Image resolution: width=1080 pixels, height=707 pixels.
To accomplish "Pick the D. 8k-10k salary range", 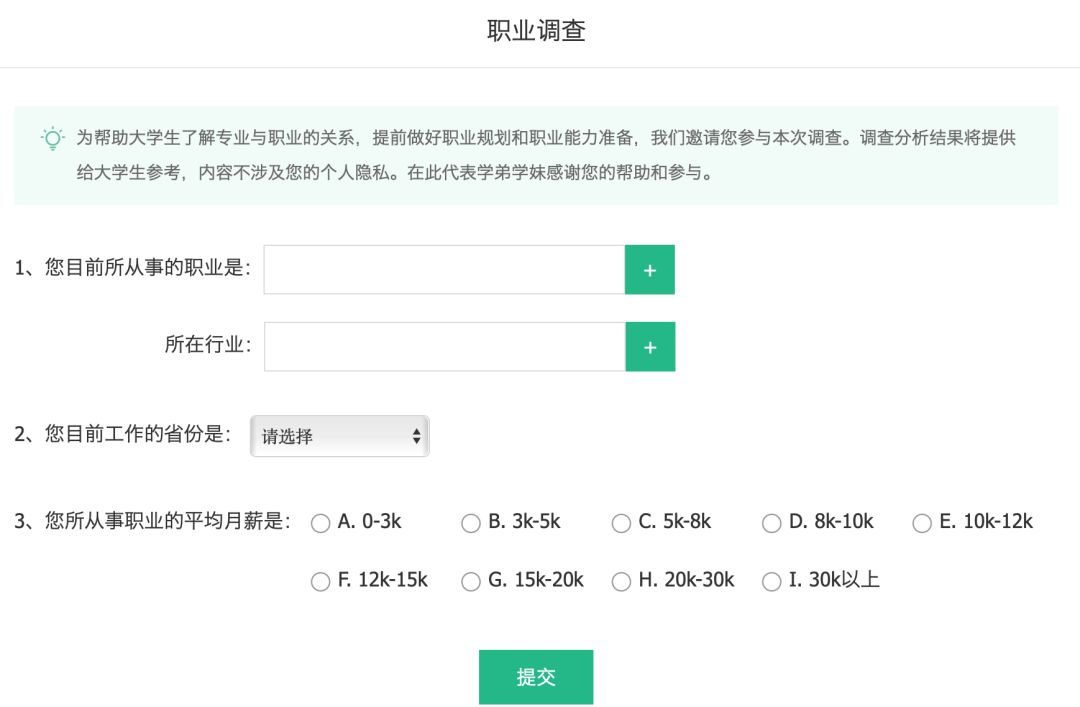I will [x=771, y=523].
